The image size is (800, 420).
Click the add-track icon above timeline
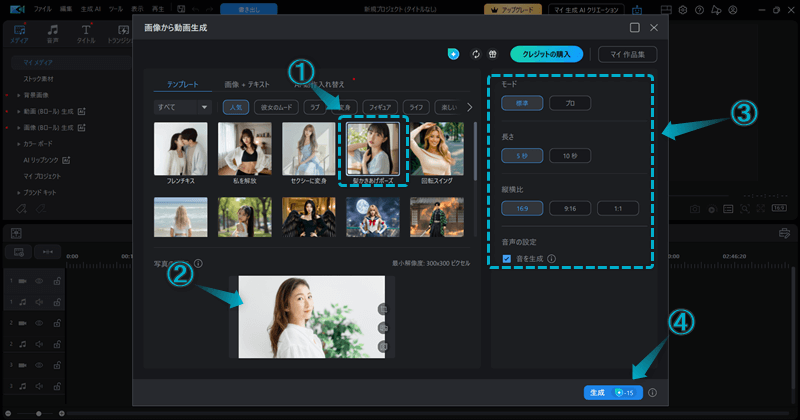click(x=19, y=252)
